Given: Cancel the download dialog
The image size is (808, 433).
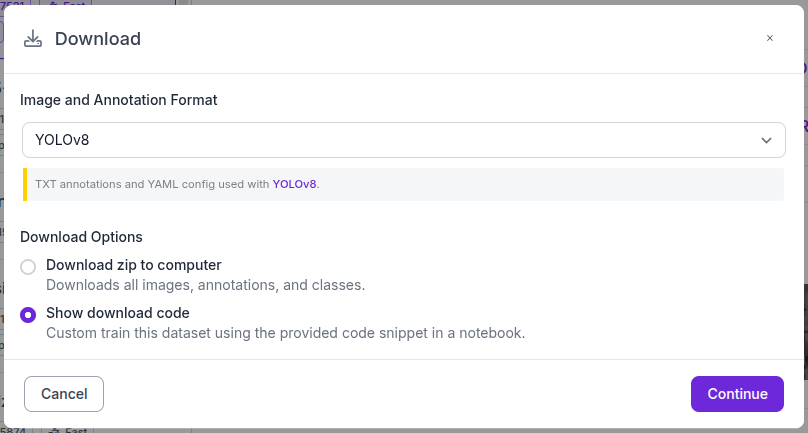Looking at the screenshot, I should tap(64, 394).
